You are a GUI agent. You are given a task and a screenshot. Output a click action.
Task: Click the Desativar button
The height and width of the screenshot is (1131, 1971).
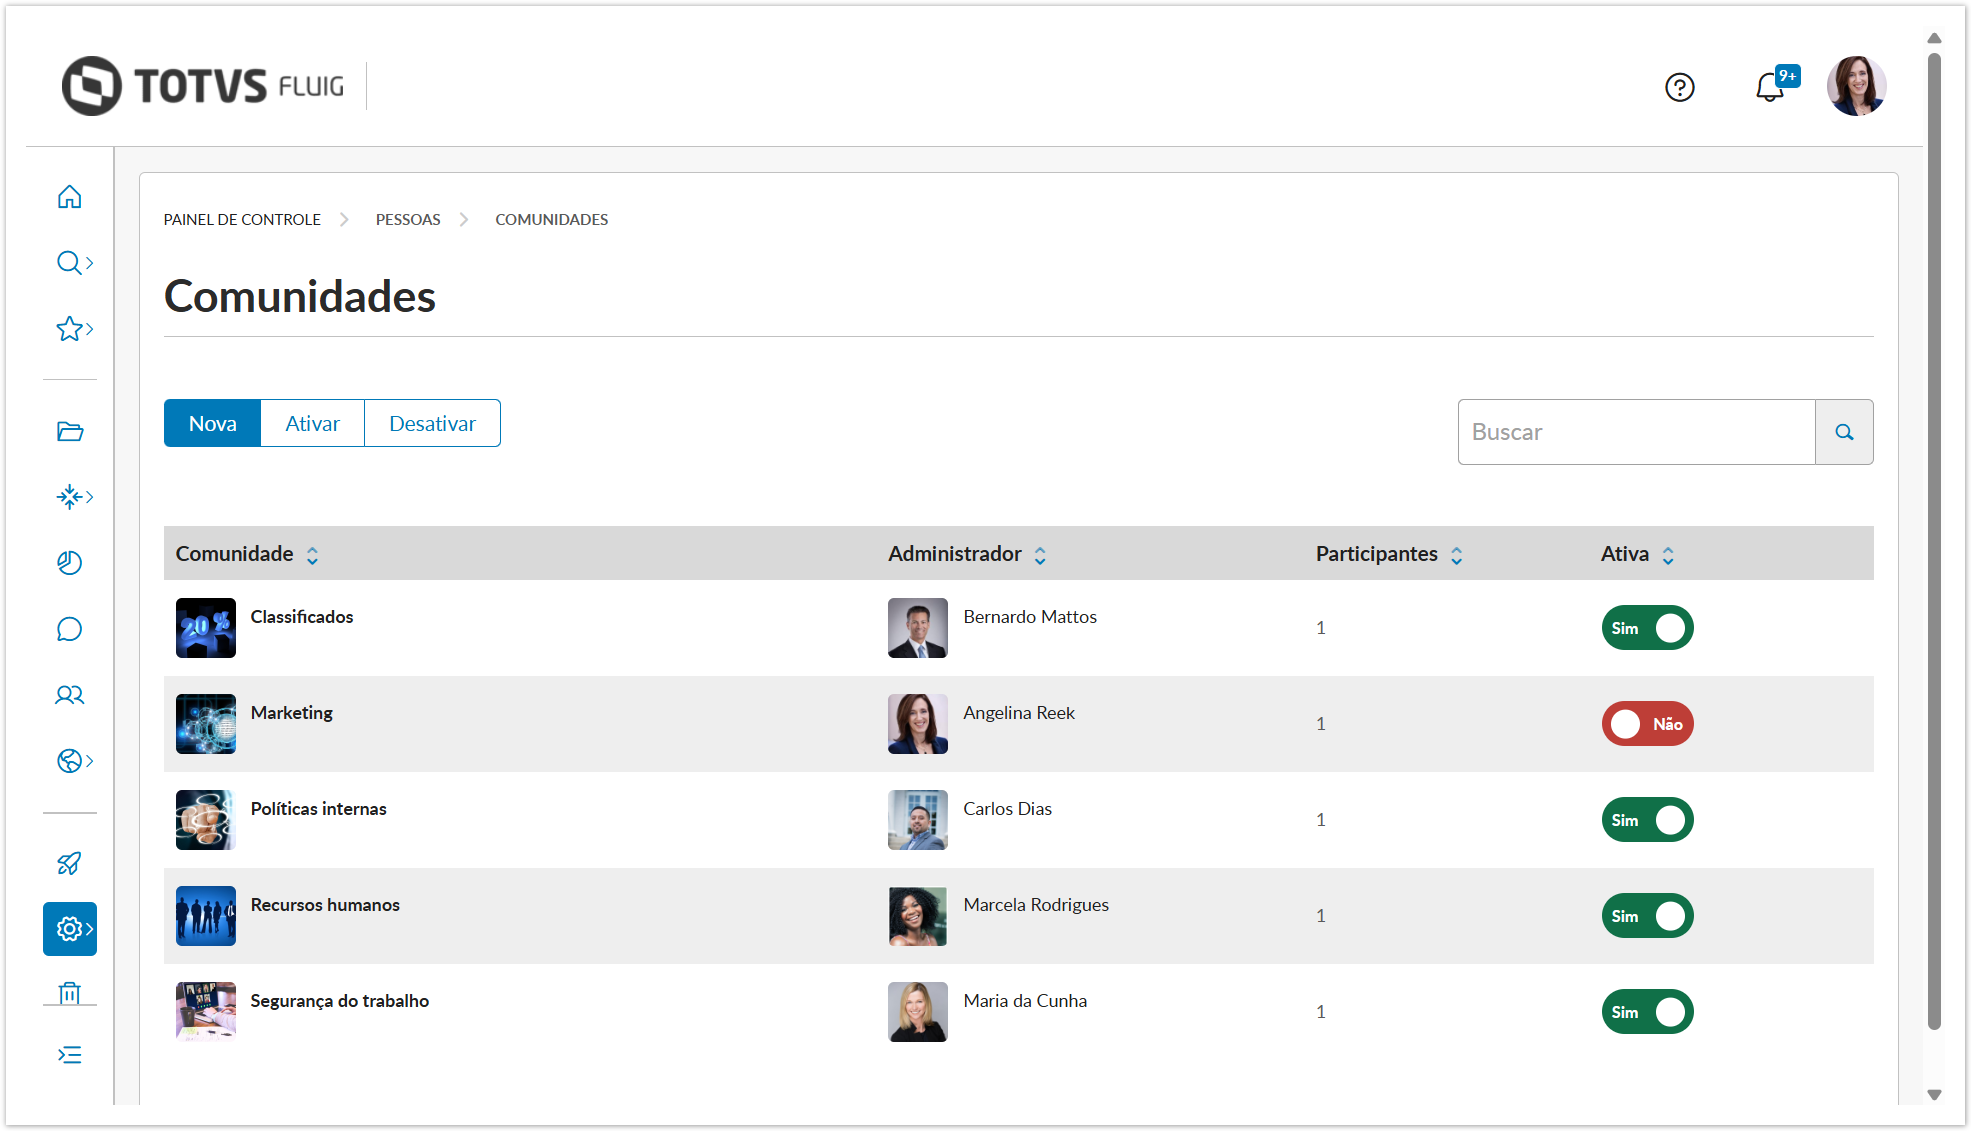[432, 424]
